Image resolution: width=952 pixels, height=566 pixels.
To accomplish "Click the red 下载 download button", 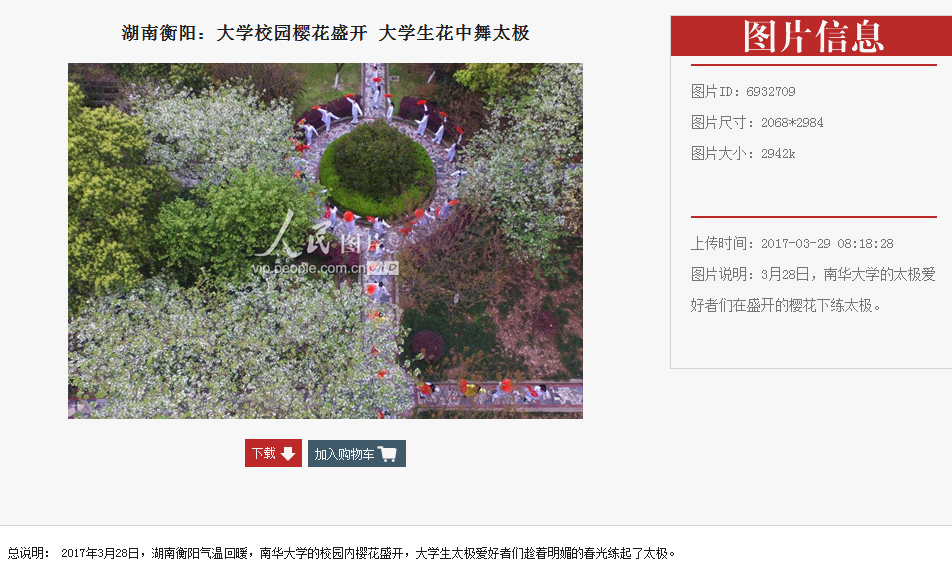I will 273,453.
